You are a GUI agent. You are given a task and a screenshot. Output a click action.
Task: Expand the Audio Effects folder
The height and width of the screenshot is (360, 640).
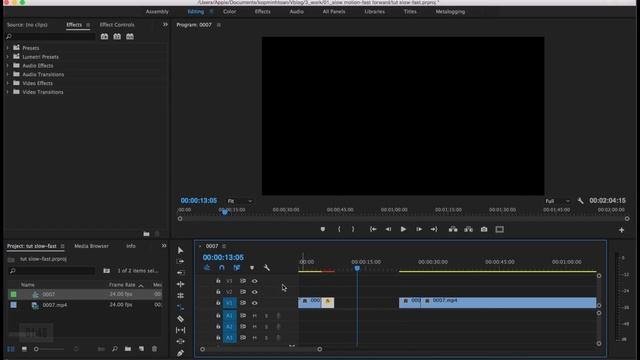click(7, 66)
